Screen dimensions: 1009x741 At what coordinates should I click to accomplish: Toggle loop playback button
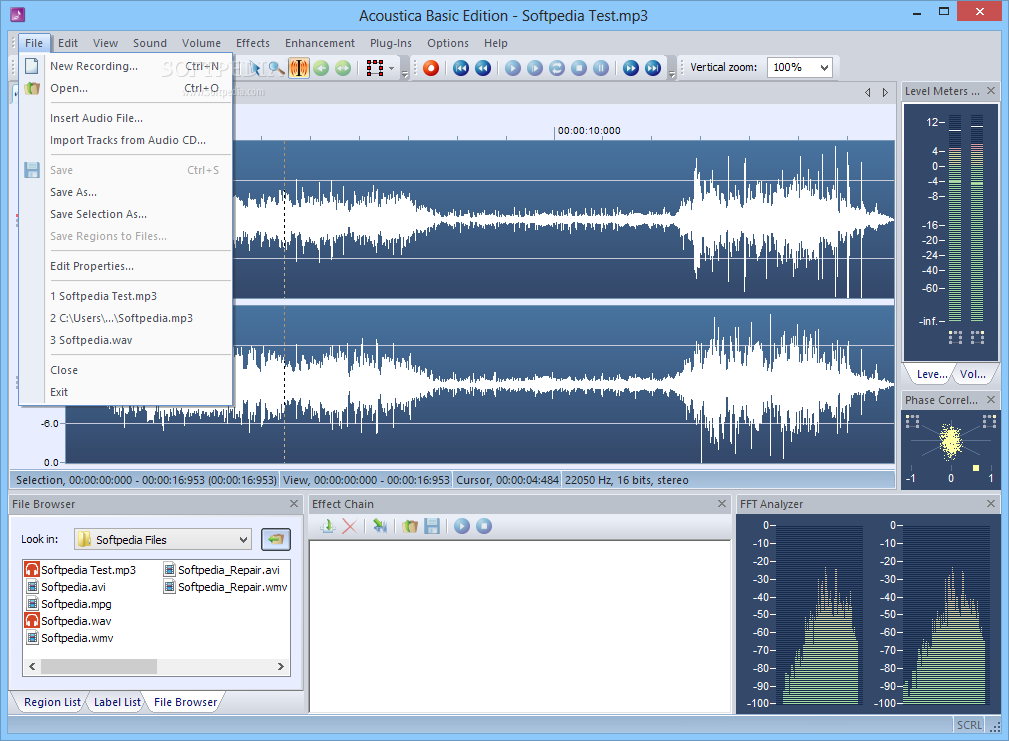[557, 68]
